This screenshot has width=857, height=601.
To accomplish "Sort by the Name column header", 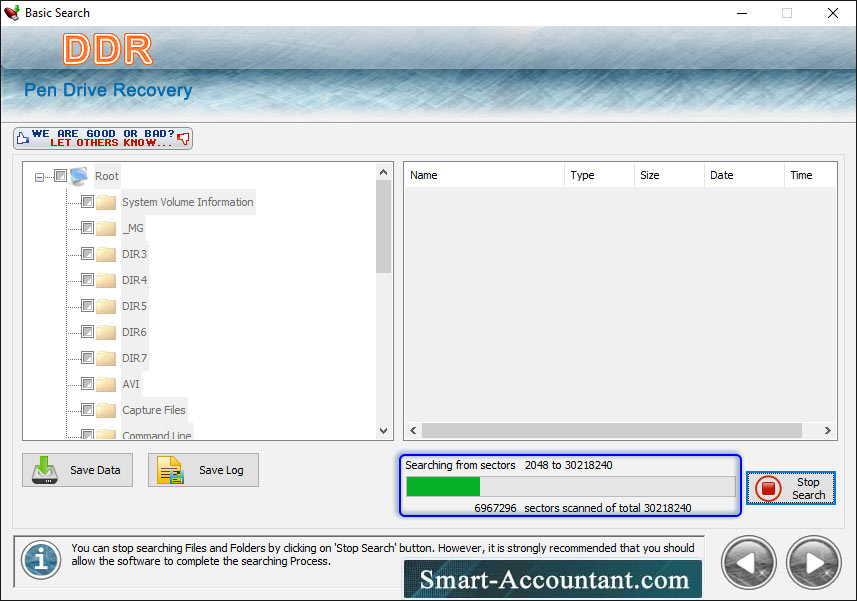I will (x=485, y=175).
